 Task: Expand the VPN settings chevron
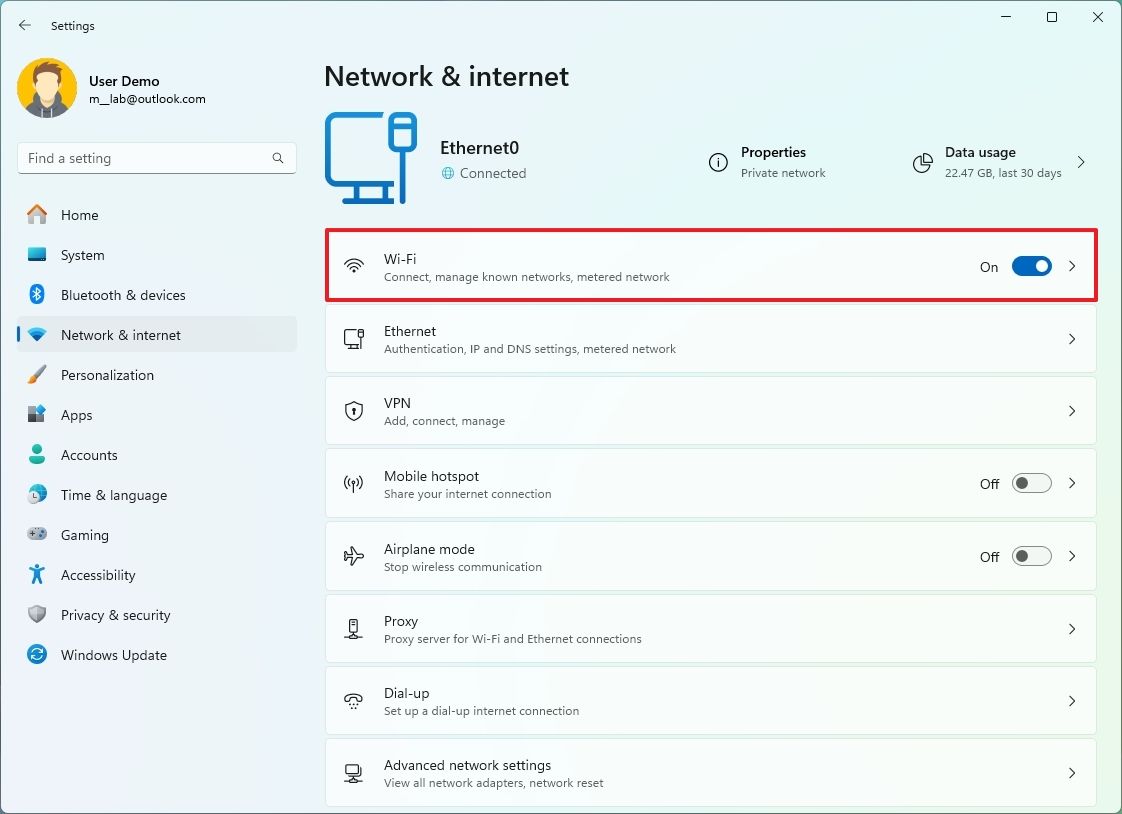coord(1072,411)
